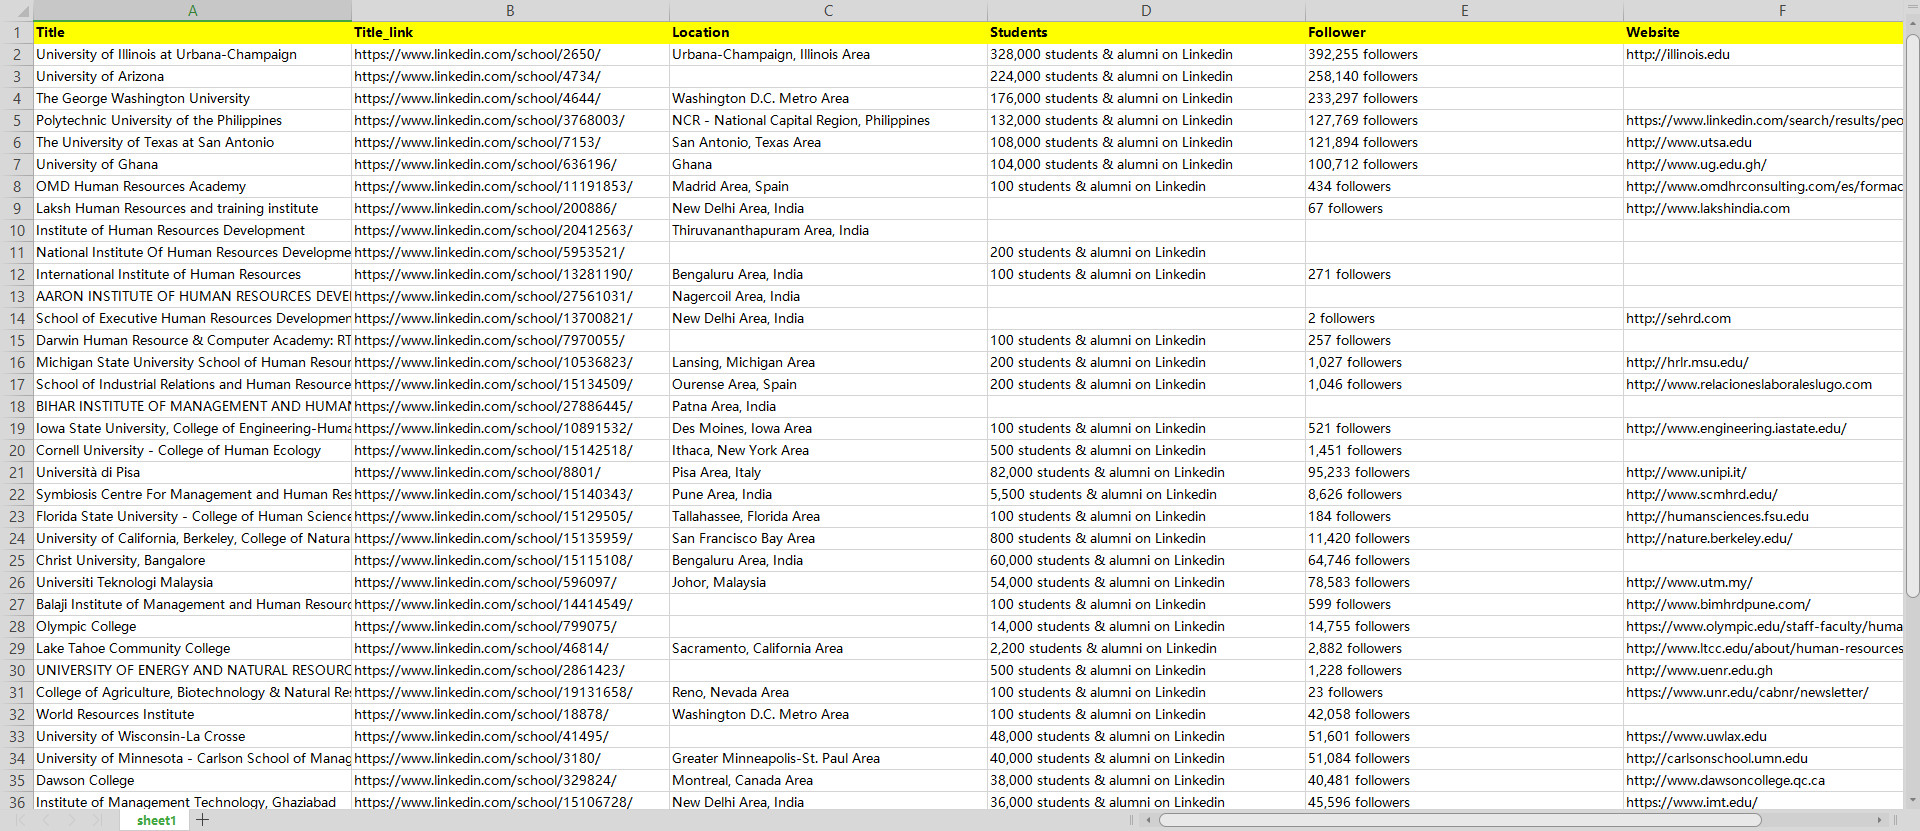Click the select-all corner of the grid
Screen dimensions: 1920x831
click(17, 11)
